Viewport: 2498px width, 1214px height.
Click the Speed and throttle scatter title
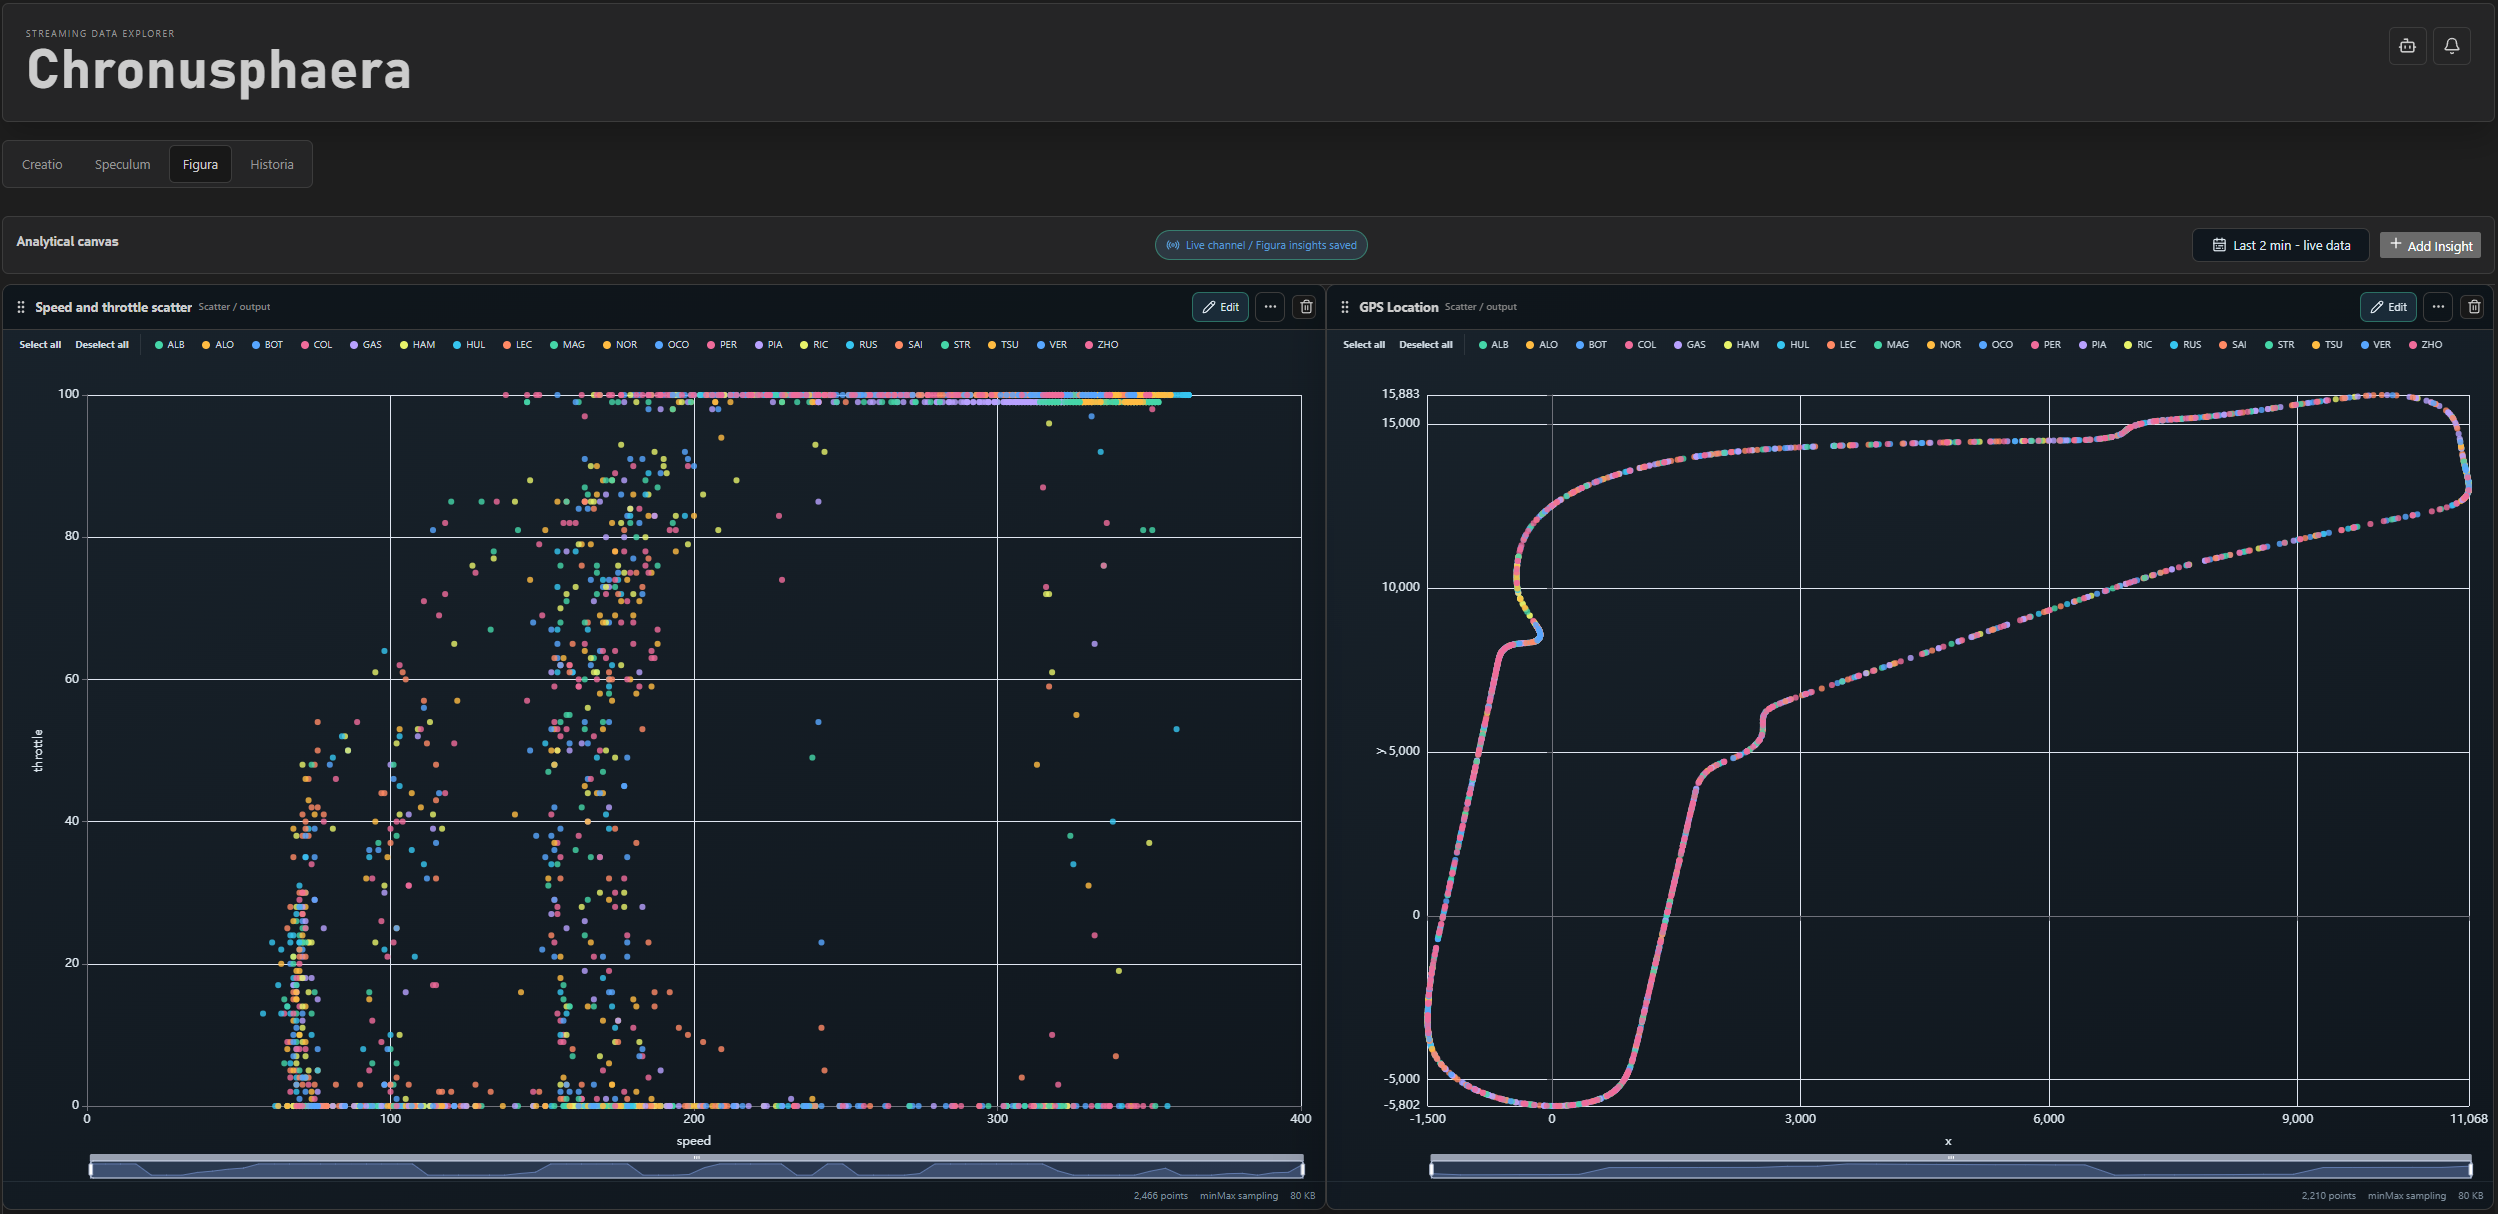pyautogui.click(x=113, y=307)
